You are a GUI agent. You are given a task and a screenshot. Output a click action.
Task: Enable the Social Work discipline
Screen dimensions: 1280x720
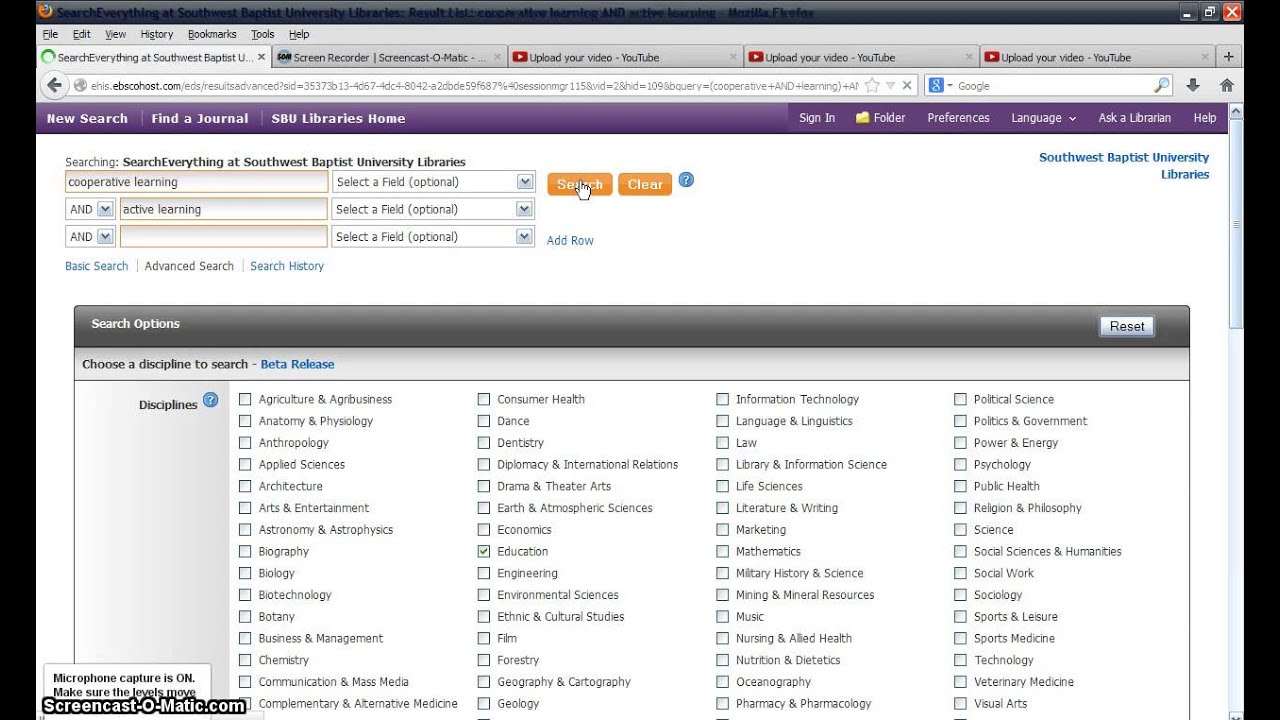click(960, 573)
